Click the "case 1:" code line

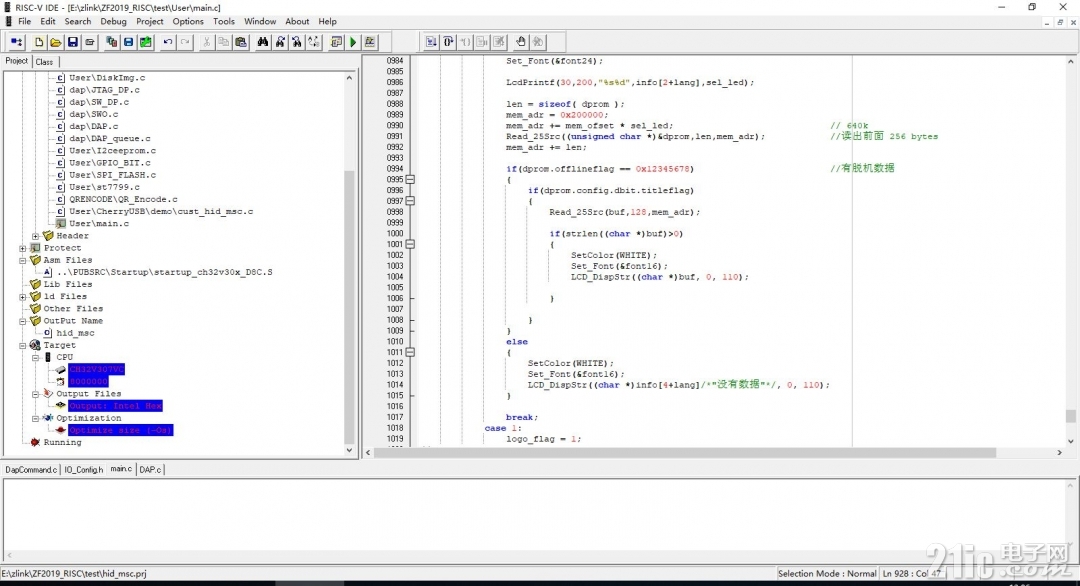point(503,428)
